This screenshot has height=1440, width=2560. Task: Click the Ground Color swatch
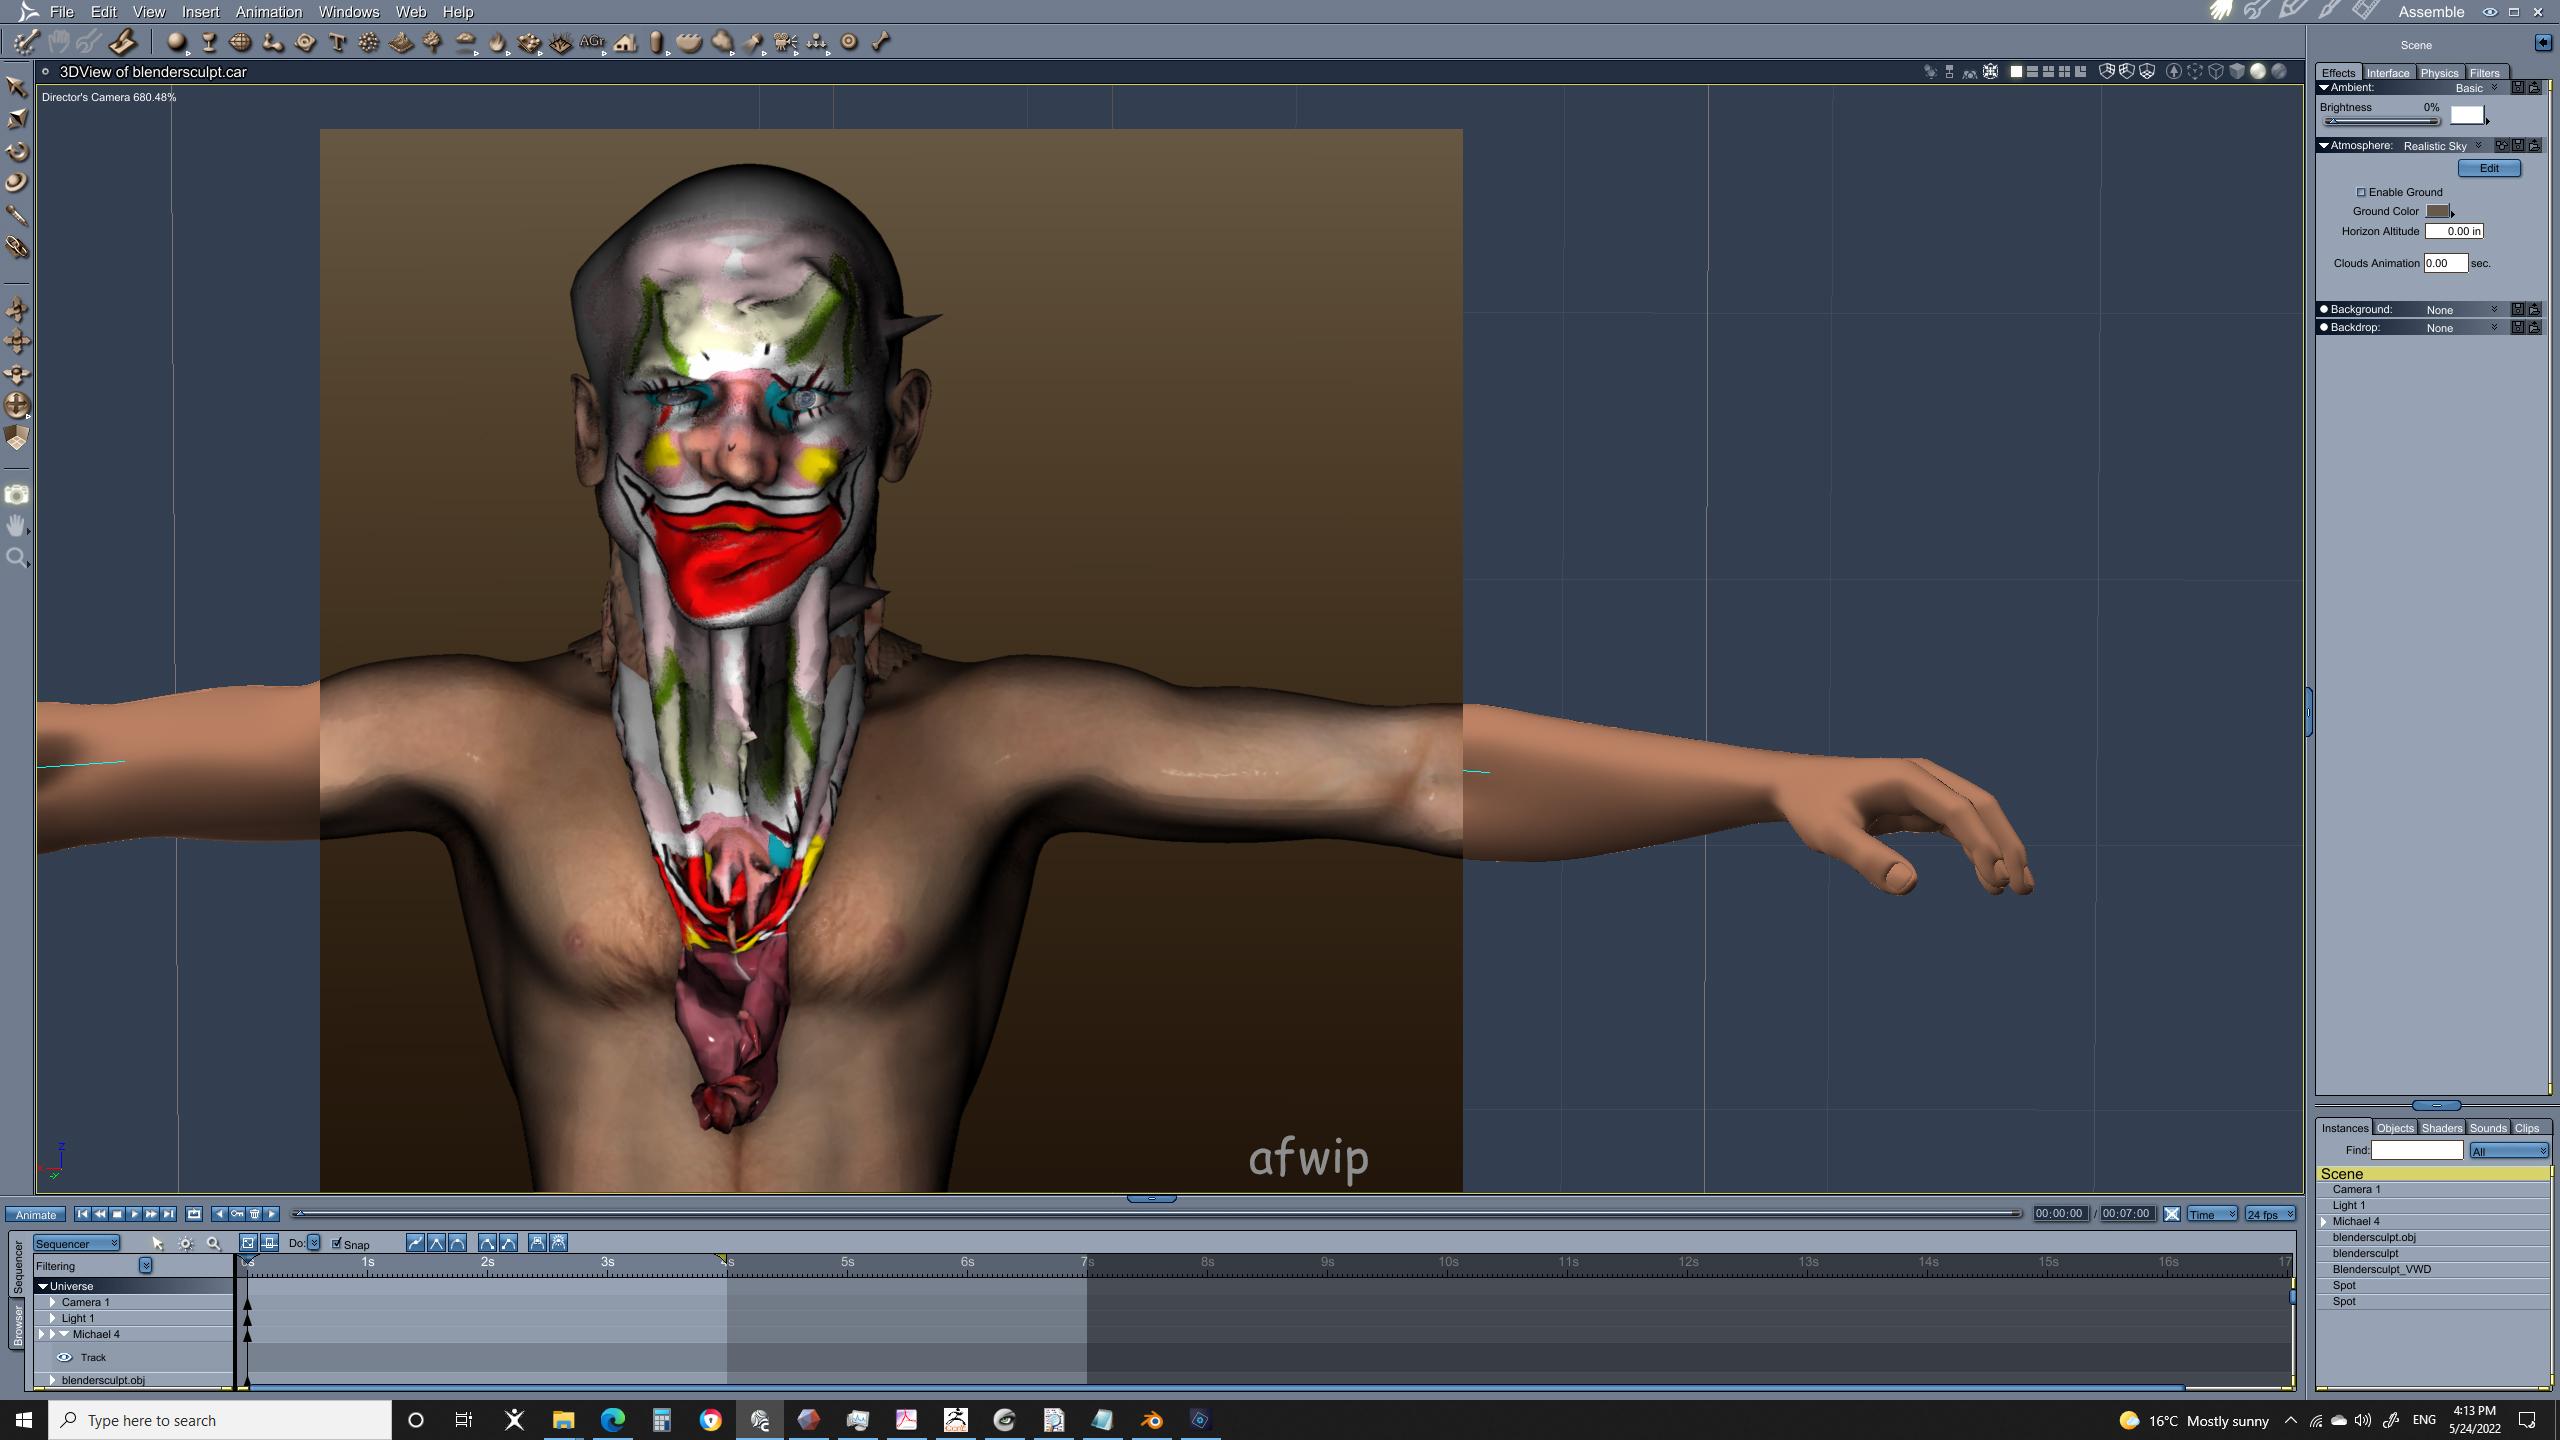[2437, 211]
